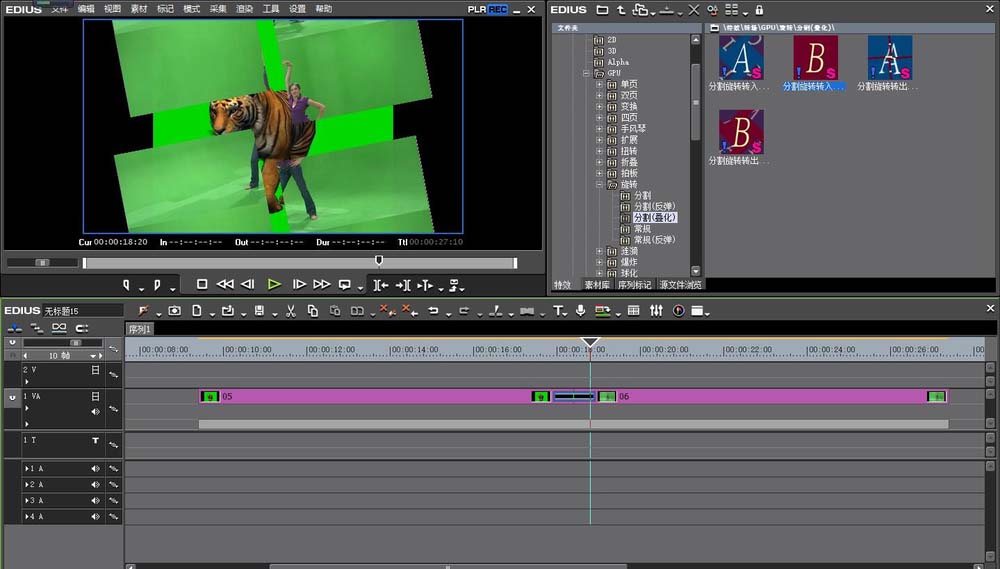Toggle audio mute on track 1 A

click(97, 469)
